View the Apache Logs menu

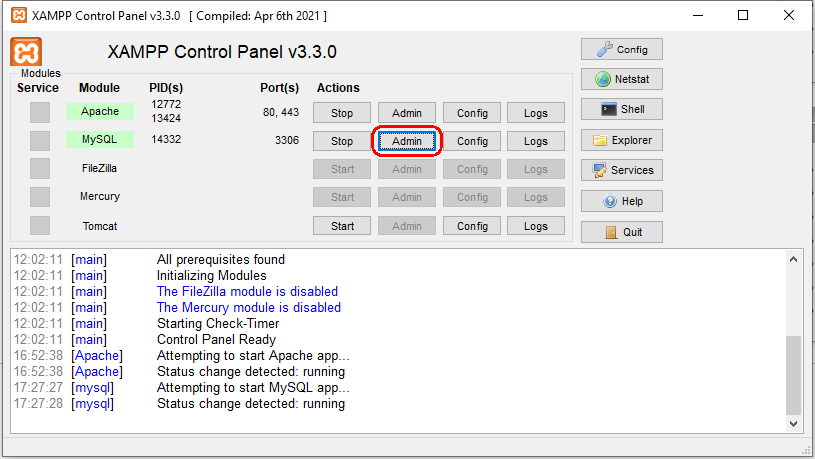click(x=536, y=113)
